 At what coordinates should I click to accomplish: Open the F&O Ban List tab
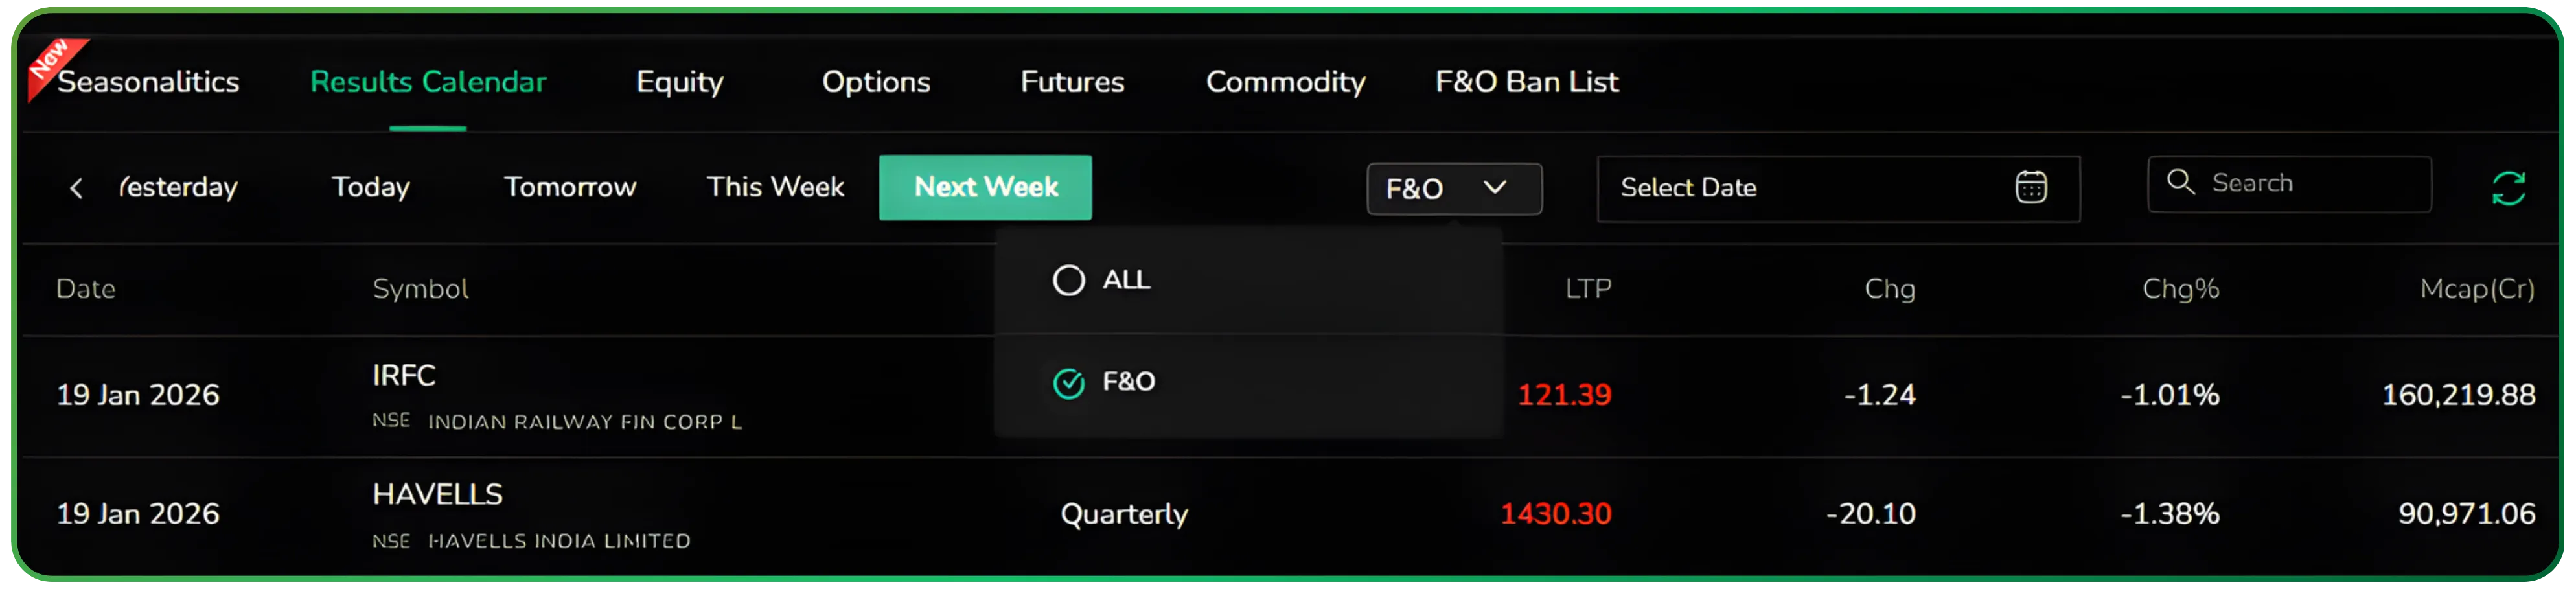click(1526, 82)
